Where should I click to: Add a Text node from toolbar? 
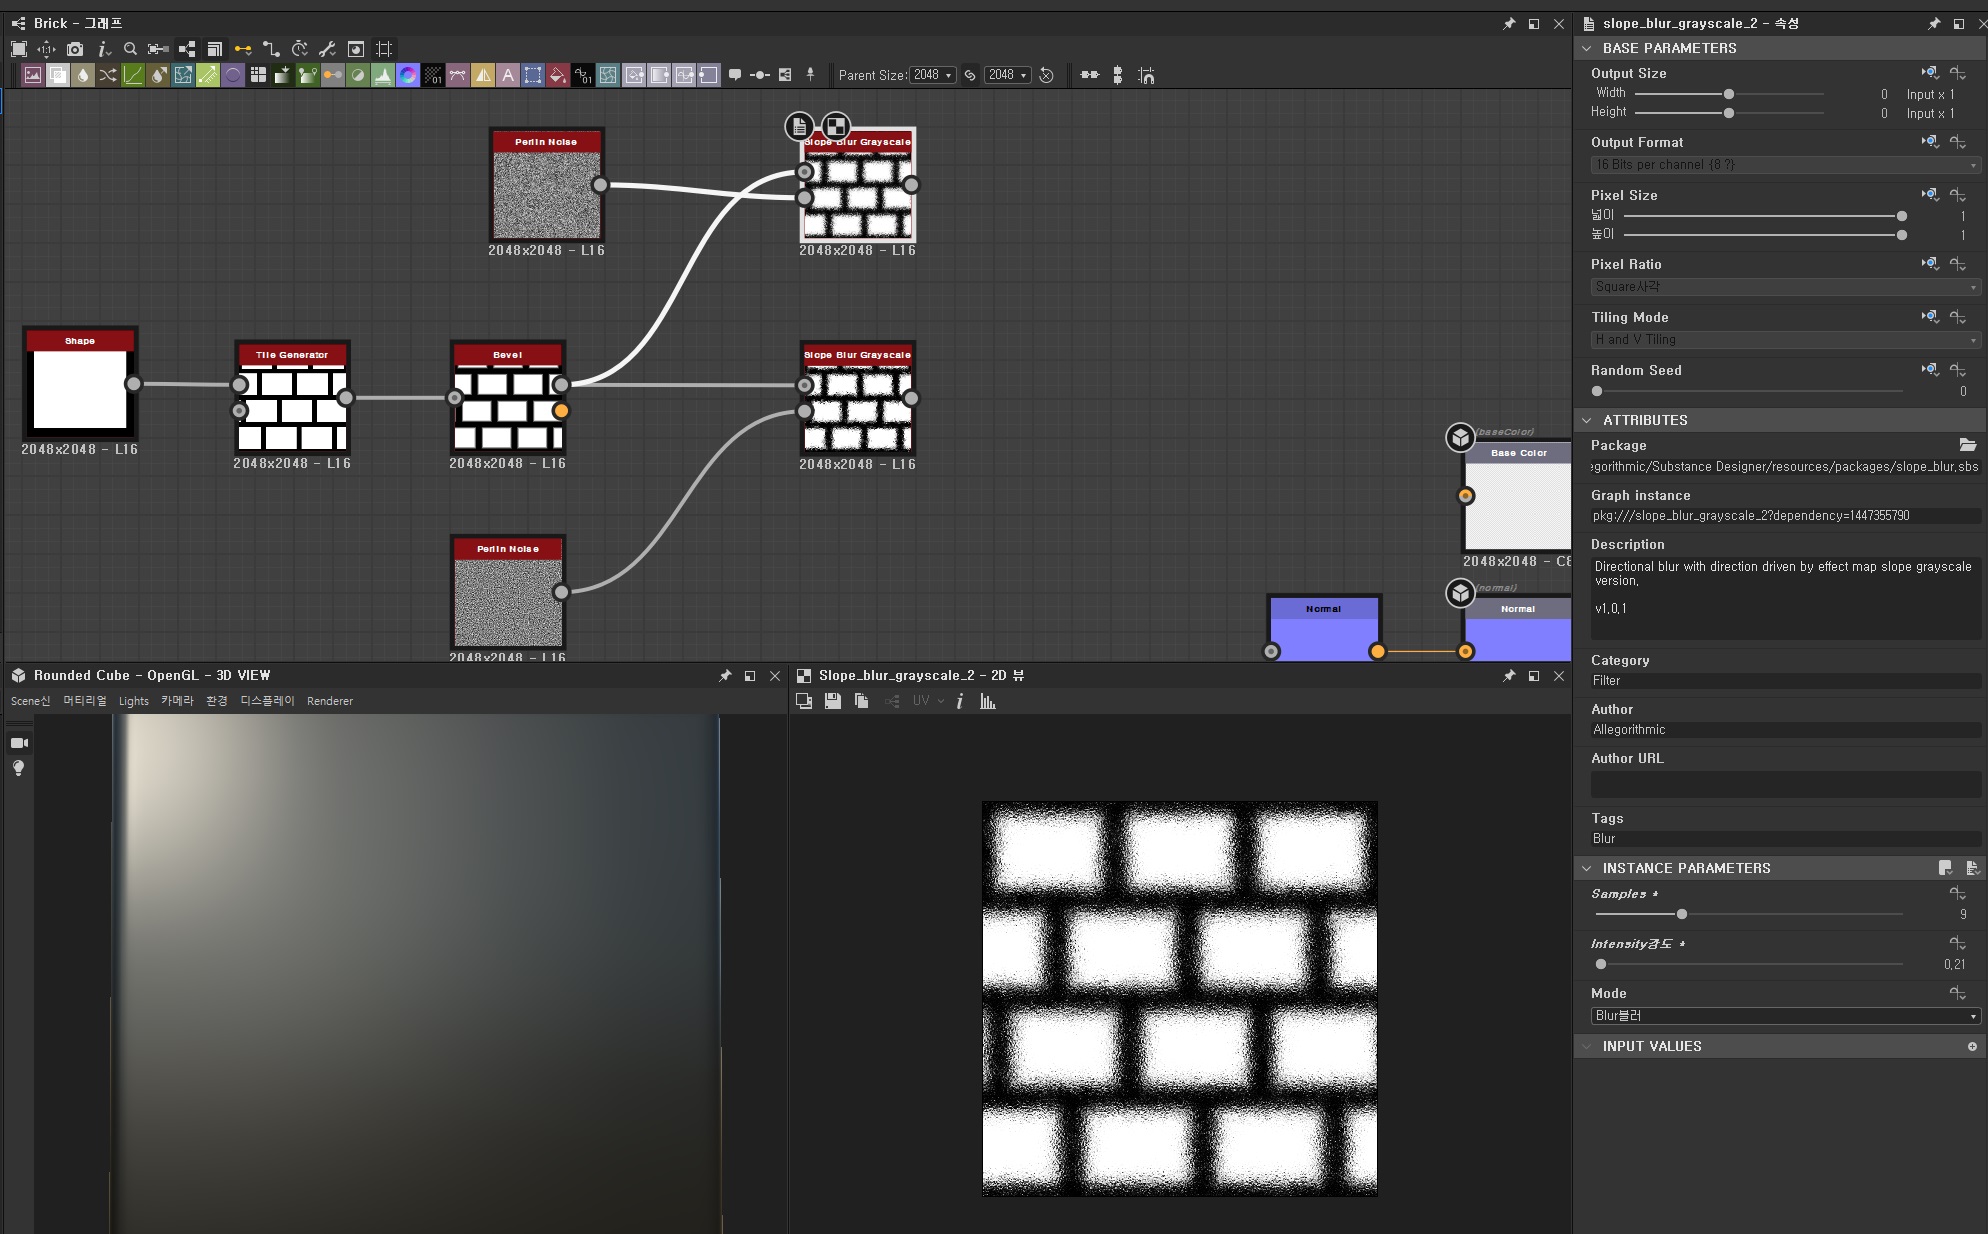click(x=508, y=75)
